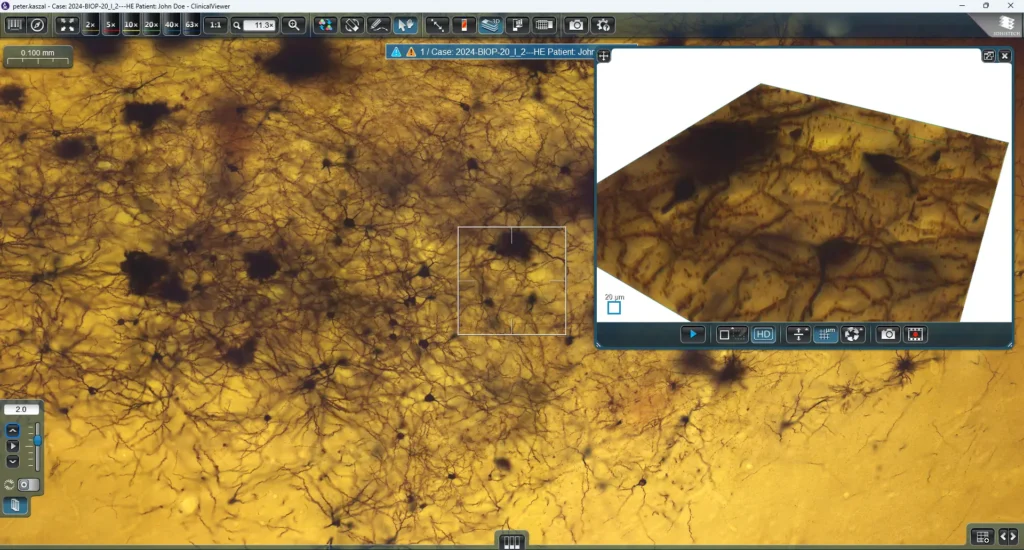This screenshot has height=550, width=1024.
Task: Click the orange warning triangle in case banner
Action: point(411,52)
